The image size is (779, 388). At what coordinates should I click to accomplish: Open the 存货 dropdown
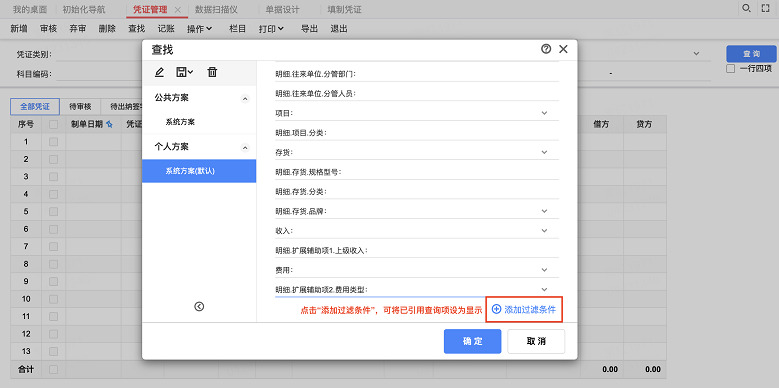pos(544,152)
